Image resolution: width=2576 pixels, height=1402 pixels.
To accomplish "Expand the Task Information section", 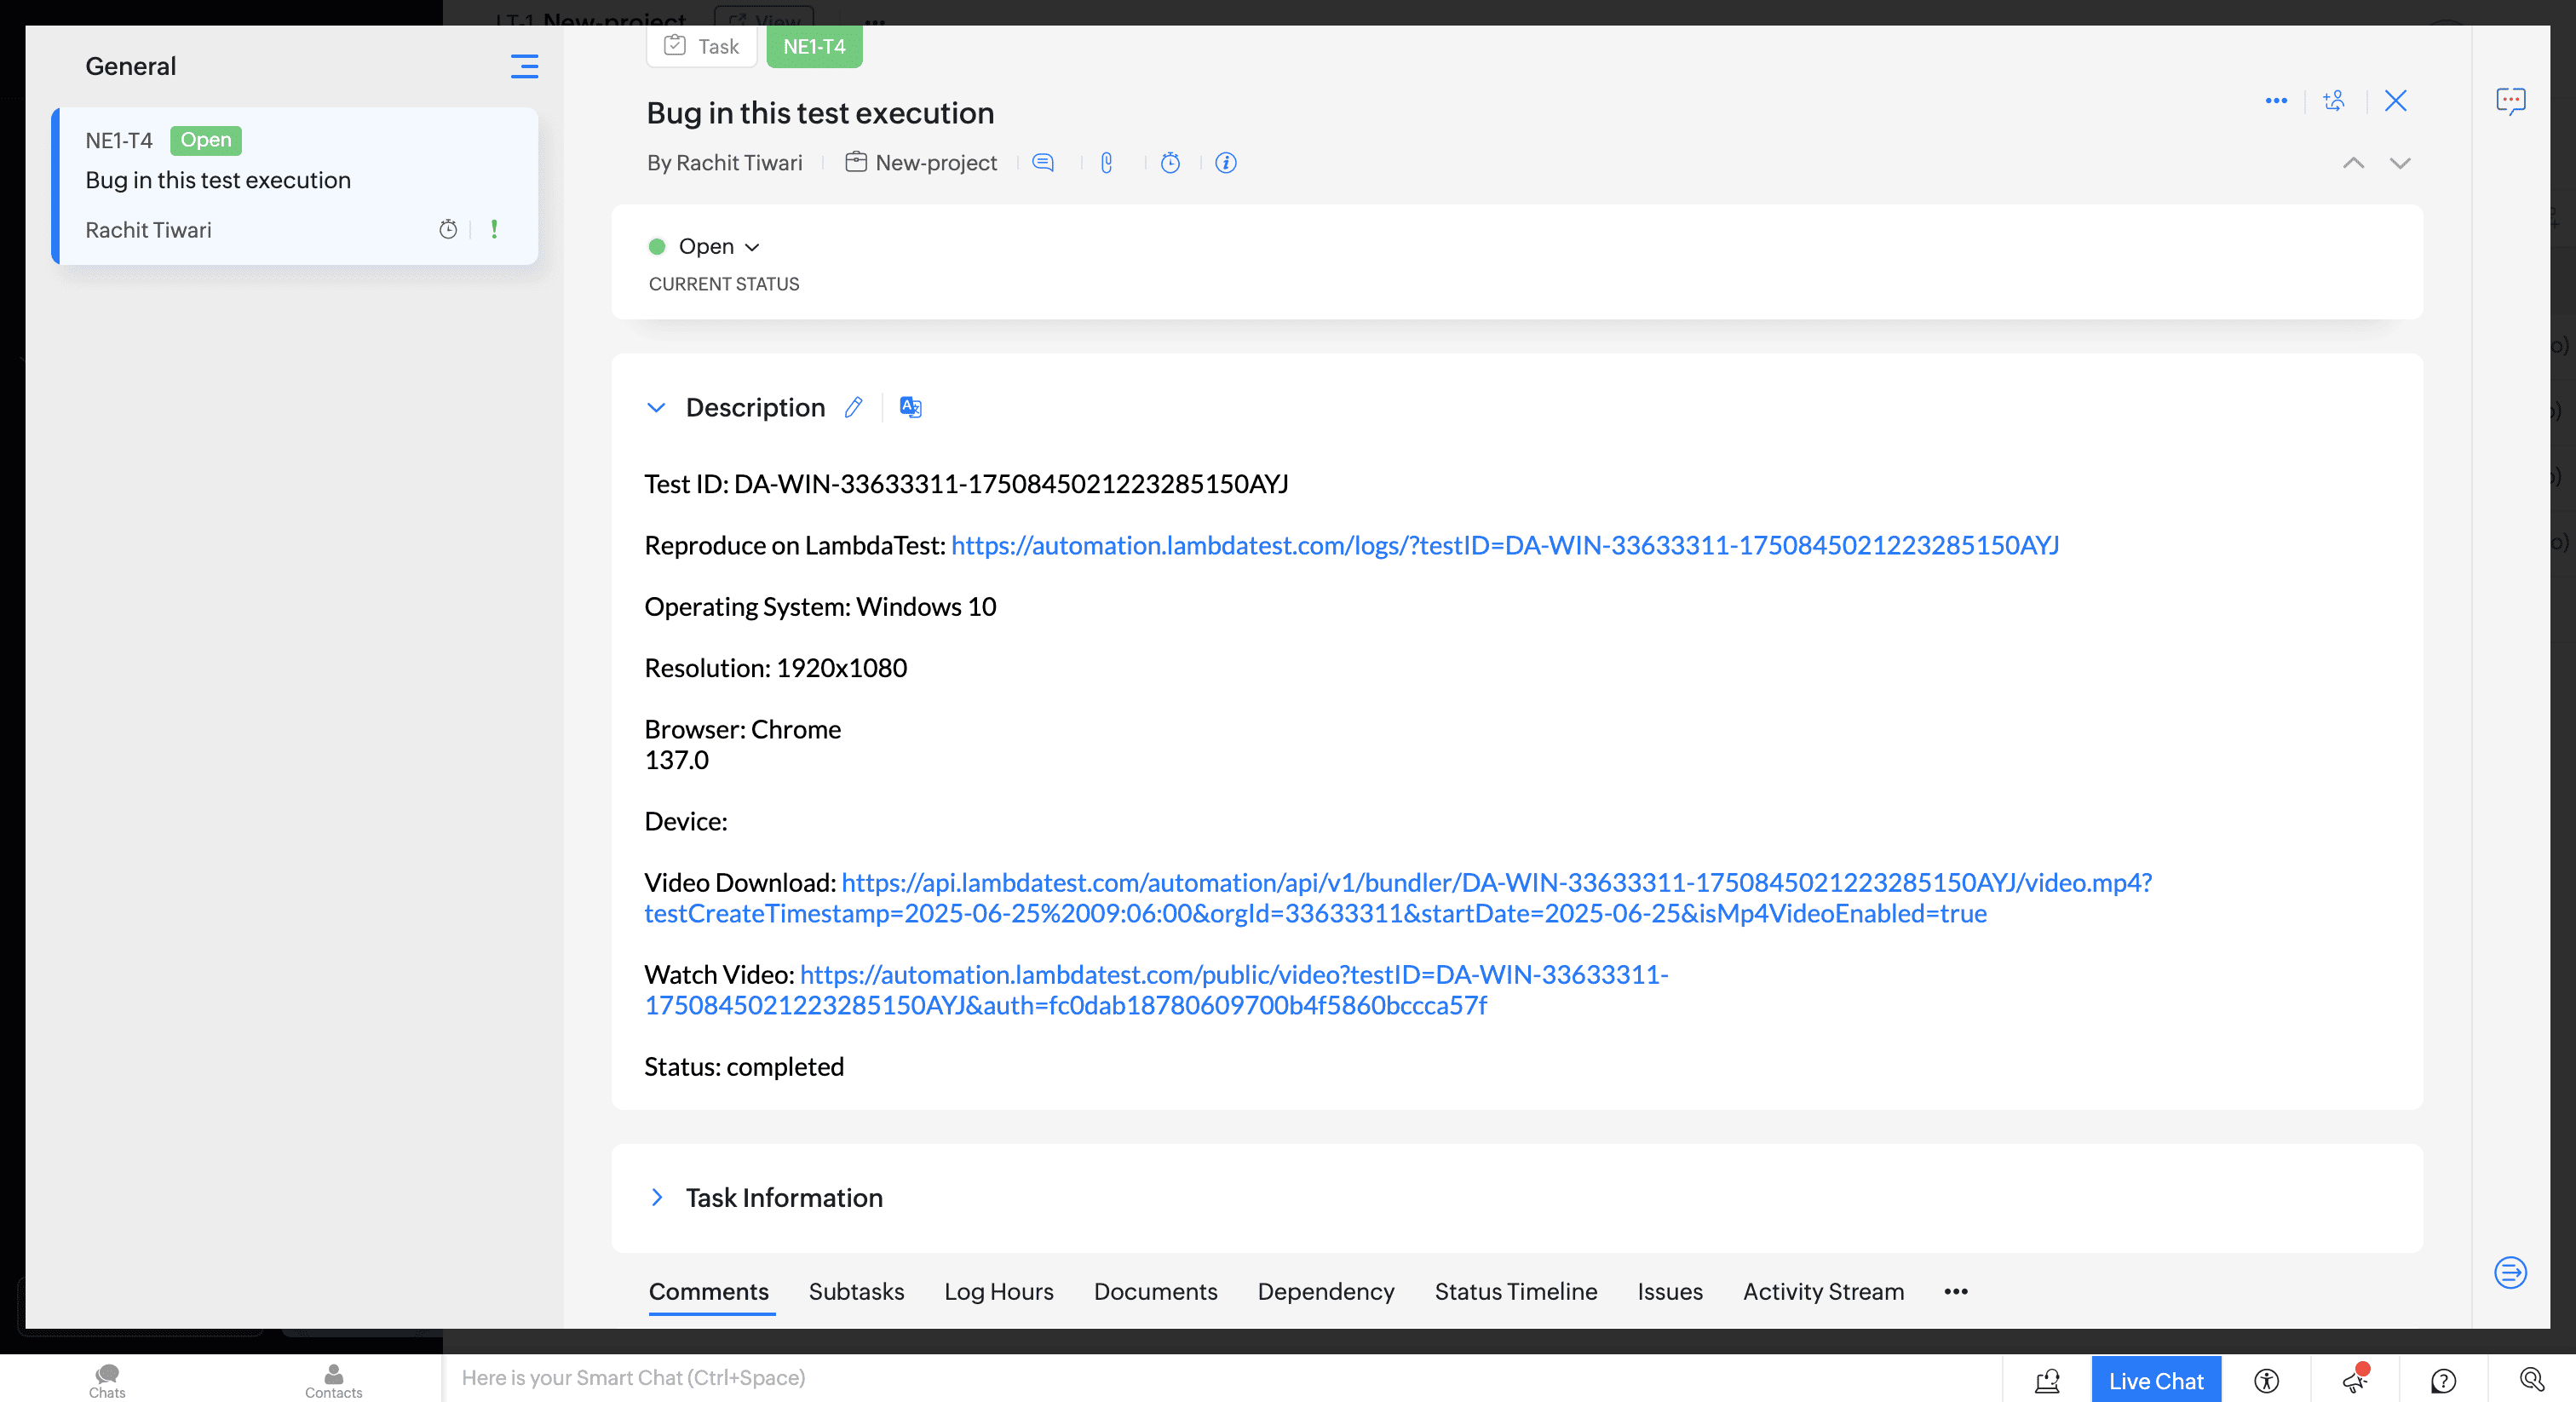I will [x=656, y=1198].
